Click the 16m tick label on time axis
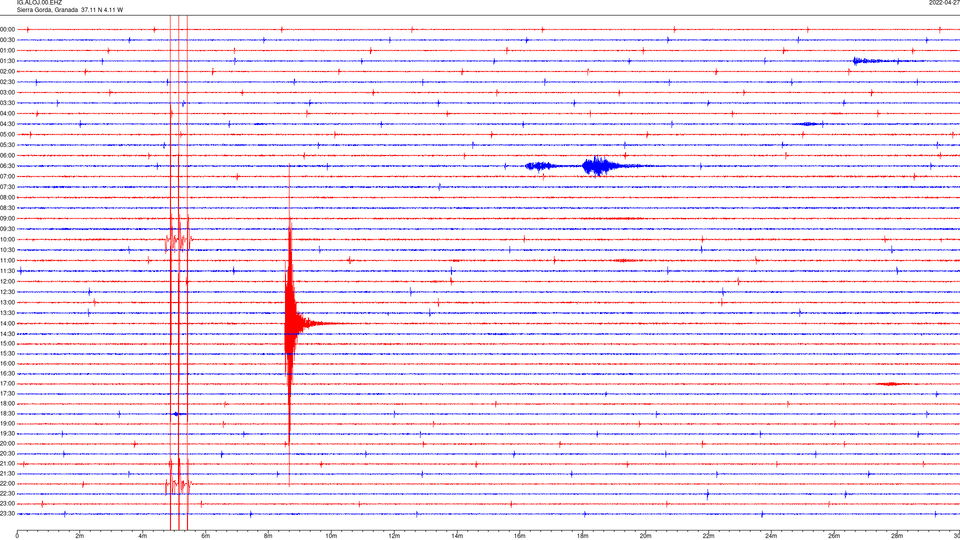 tap(520, 536)
